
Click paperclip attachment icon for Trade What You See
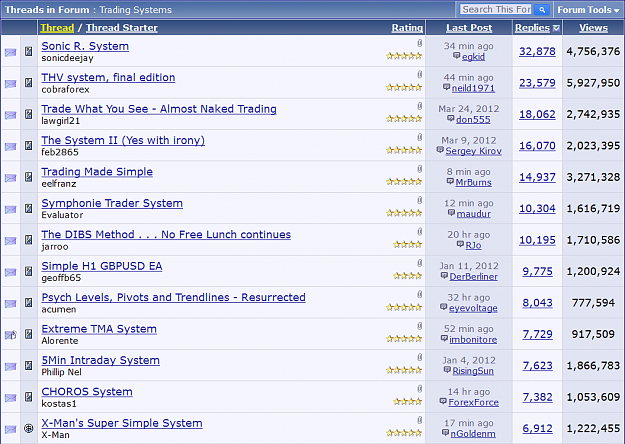tap(419, 106)
